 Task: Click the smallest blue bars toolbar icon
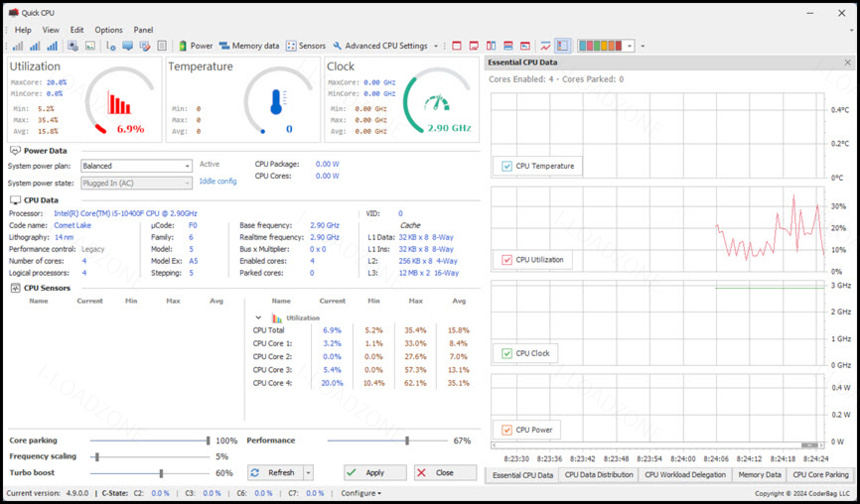[x=18, y=46]
